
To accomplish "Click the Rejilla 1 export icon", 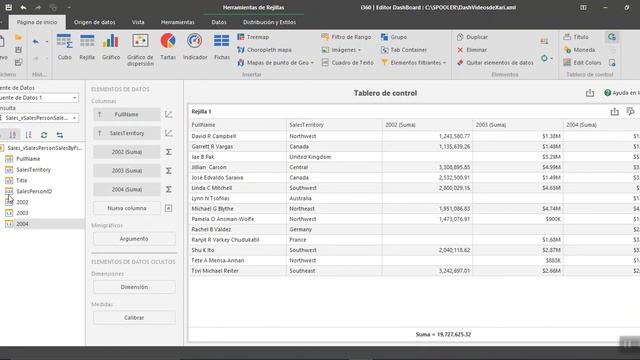I will pos(614,111).
